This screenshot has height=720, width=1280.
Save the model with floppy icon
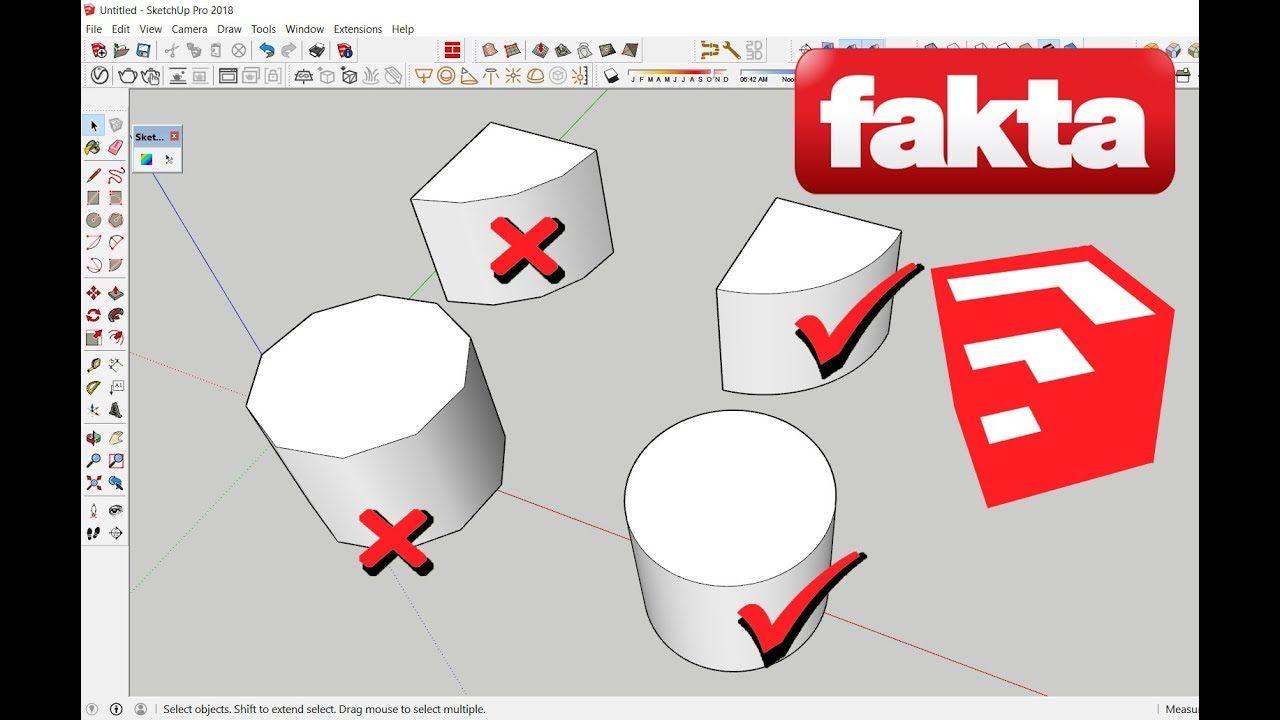coord(145,50)
